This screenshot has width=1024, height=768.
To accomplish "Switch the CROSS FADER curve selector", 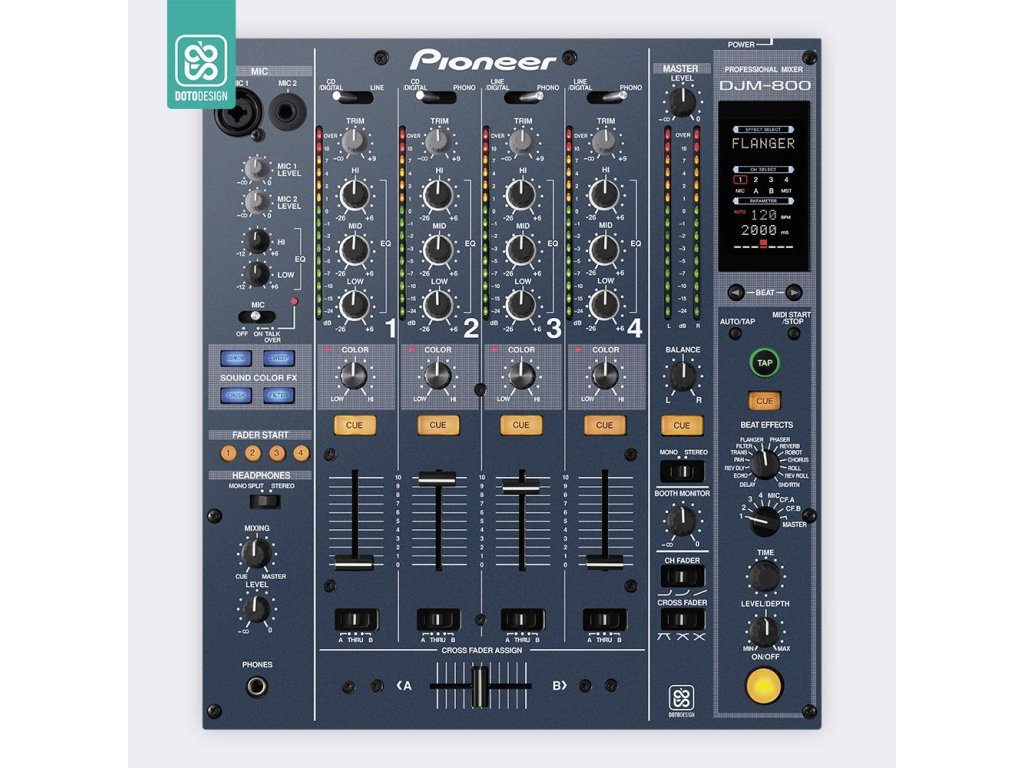I will click(682, 620).
